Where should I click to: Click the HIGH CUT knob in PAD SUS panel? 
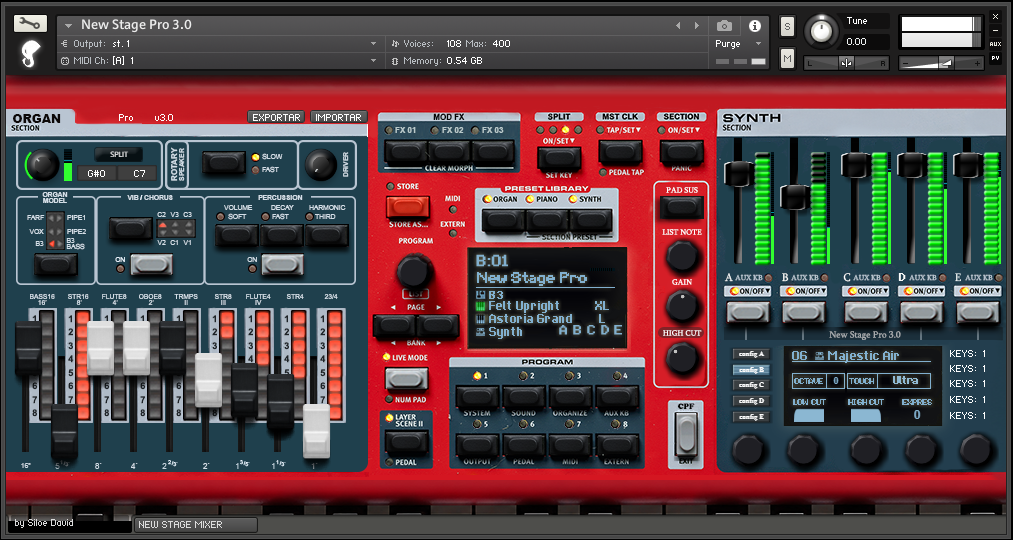click(682, 357)
